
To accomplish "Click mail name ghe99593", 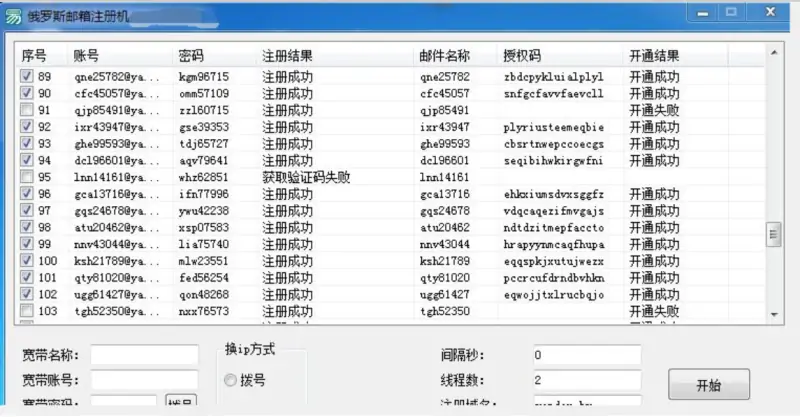I will [x=445, y=144].
